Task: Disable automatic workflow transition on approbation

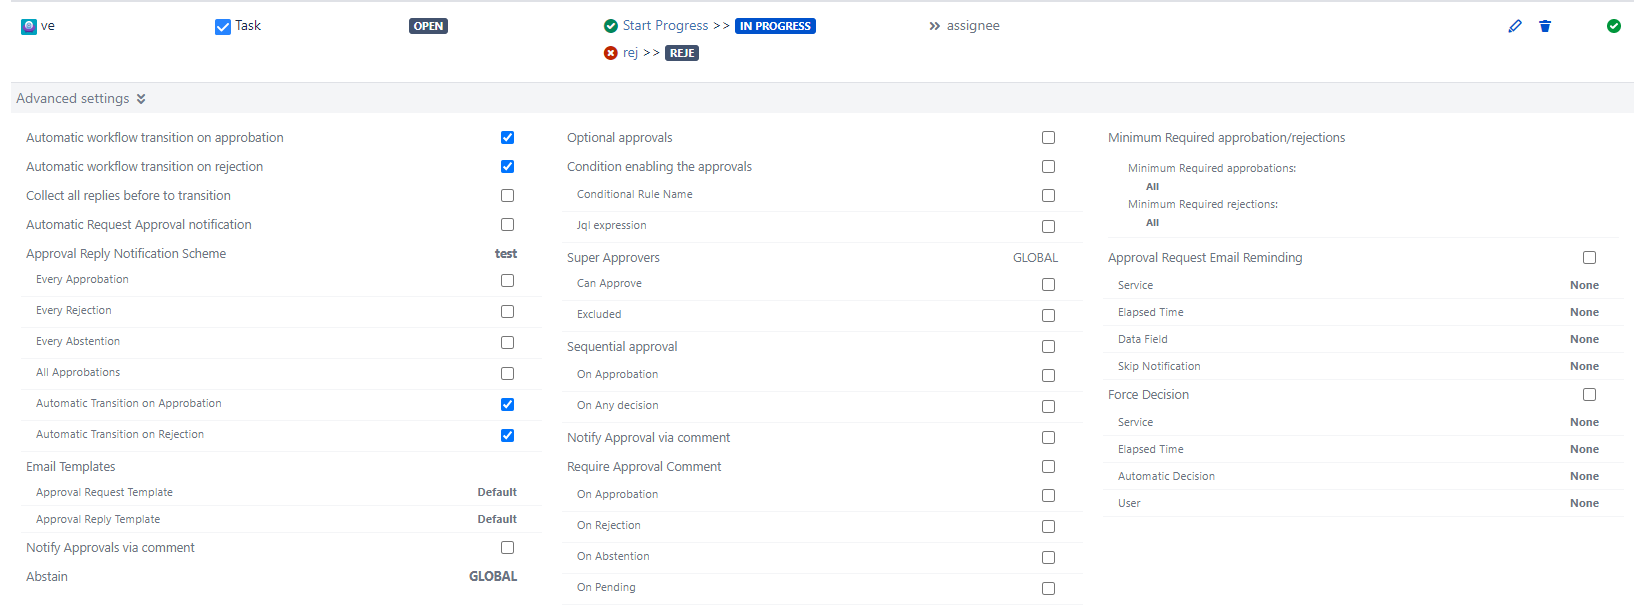Action: 507,138
